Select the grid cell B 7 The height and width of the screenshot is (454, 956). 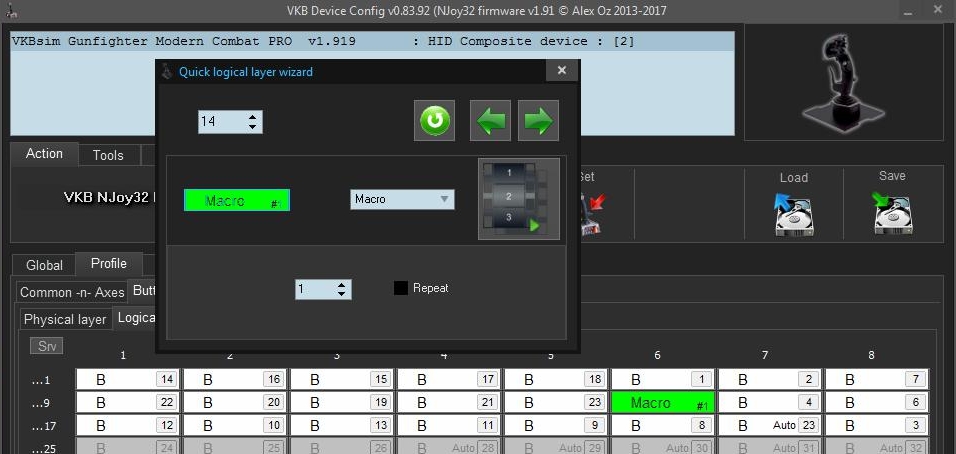(877, 380)
